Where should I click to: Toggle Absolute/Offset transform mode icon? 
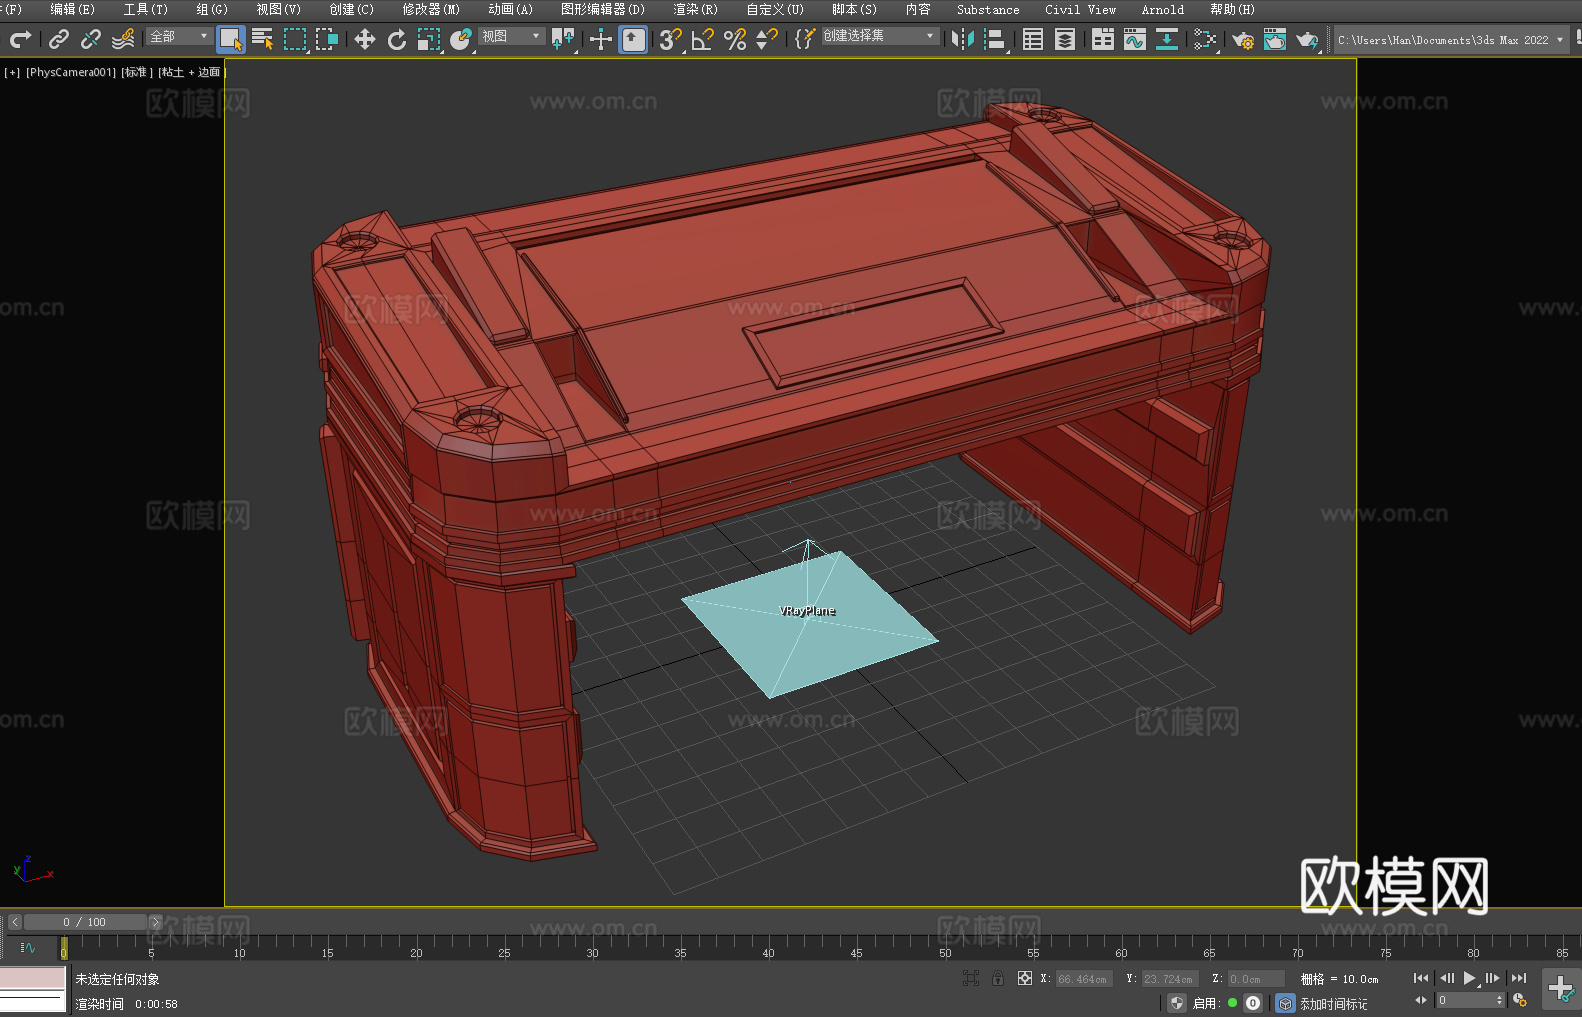coord(1025,978)
